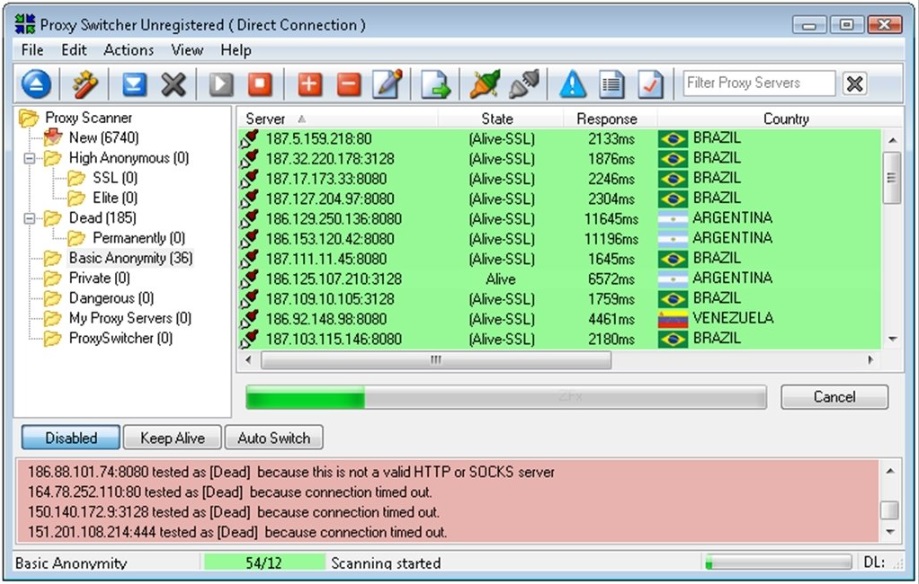Click the green plug connect proxy icon

point(485,85)
